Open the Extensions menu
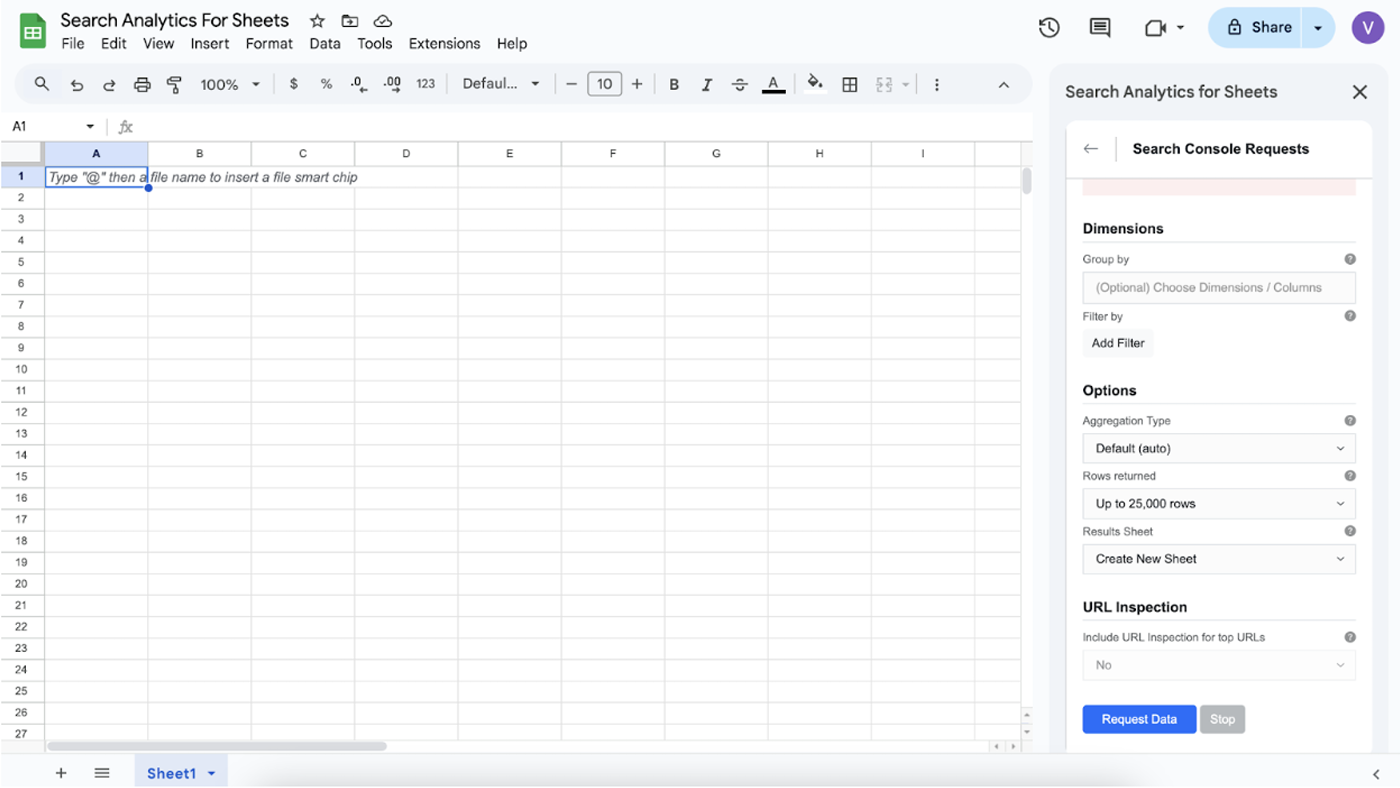Image resolution: width=1400 pixels, height=788 pixels. [x=444, y=44]
